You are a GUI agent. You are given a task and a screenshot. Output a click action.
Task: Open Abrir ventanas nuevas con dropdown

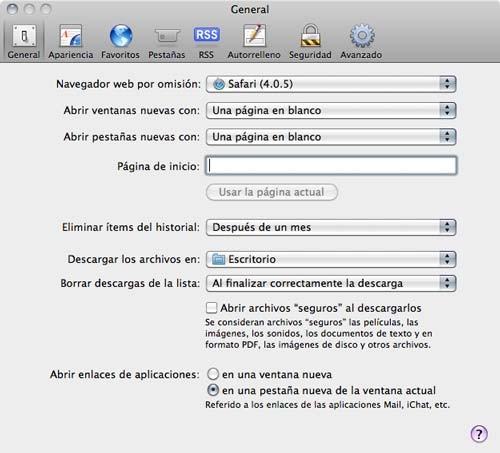tap(331, 110)
